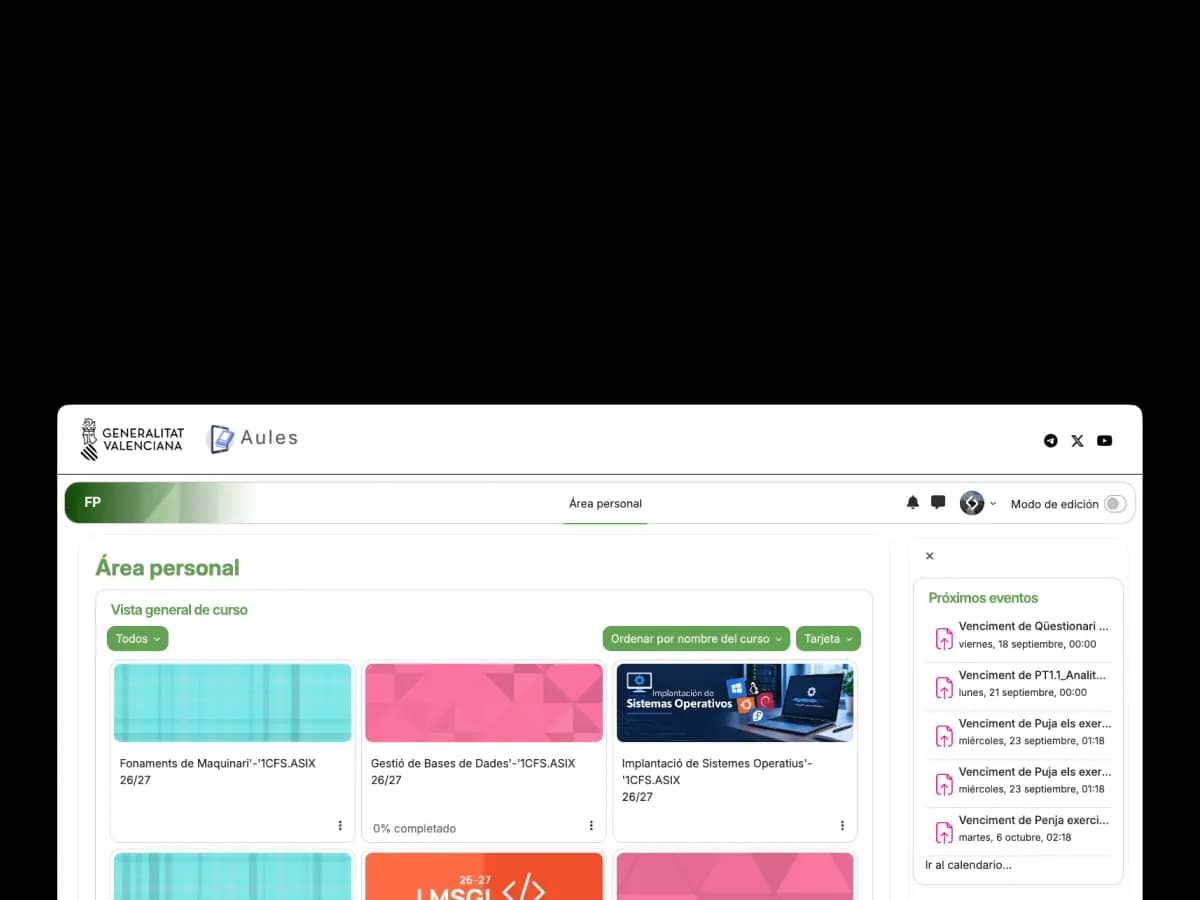Open Ordenar por nombre del curso dropdown
This screenshot has width=1200, height=900.
click(696, 639)
